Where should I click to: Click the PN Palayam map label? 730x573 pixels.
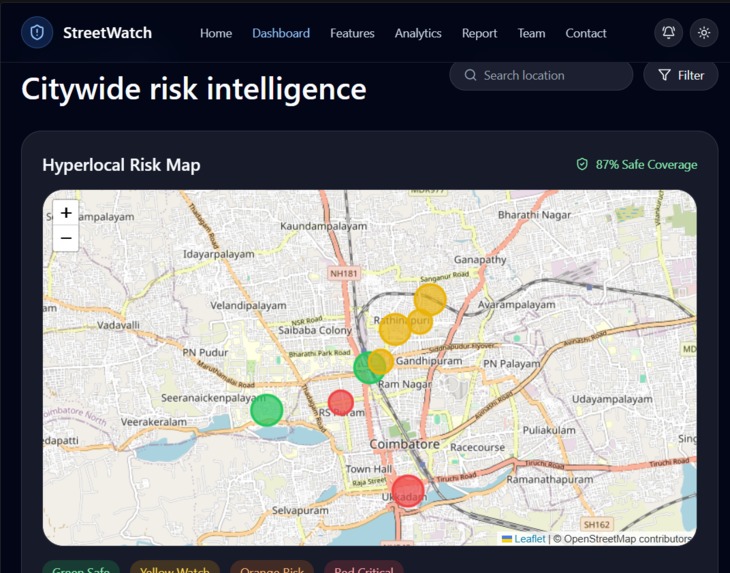click(x=512, y=364)
